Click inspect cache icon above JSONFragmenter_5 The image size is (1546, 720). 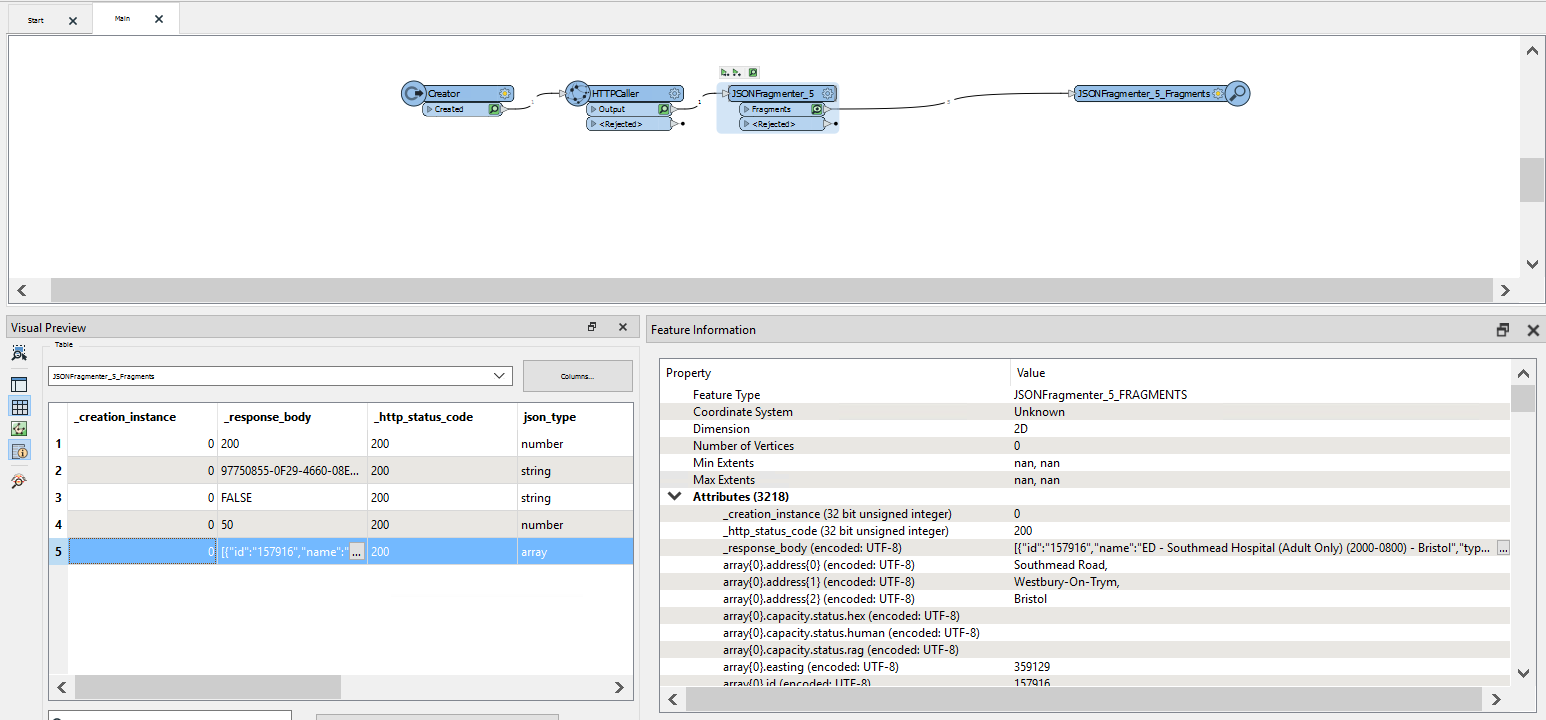(753, 72)
